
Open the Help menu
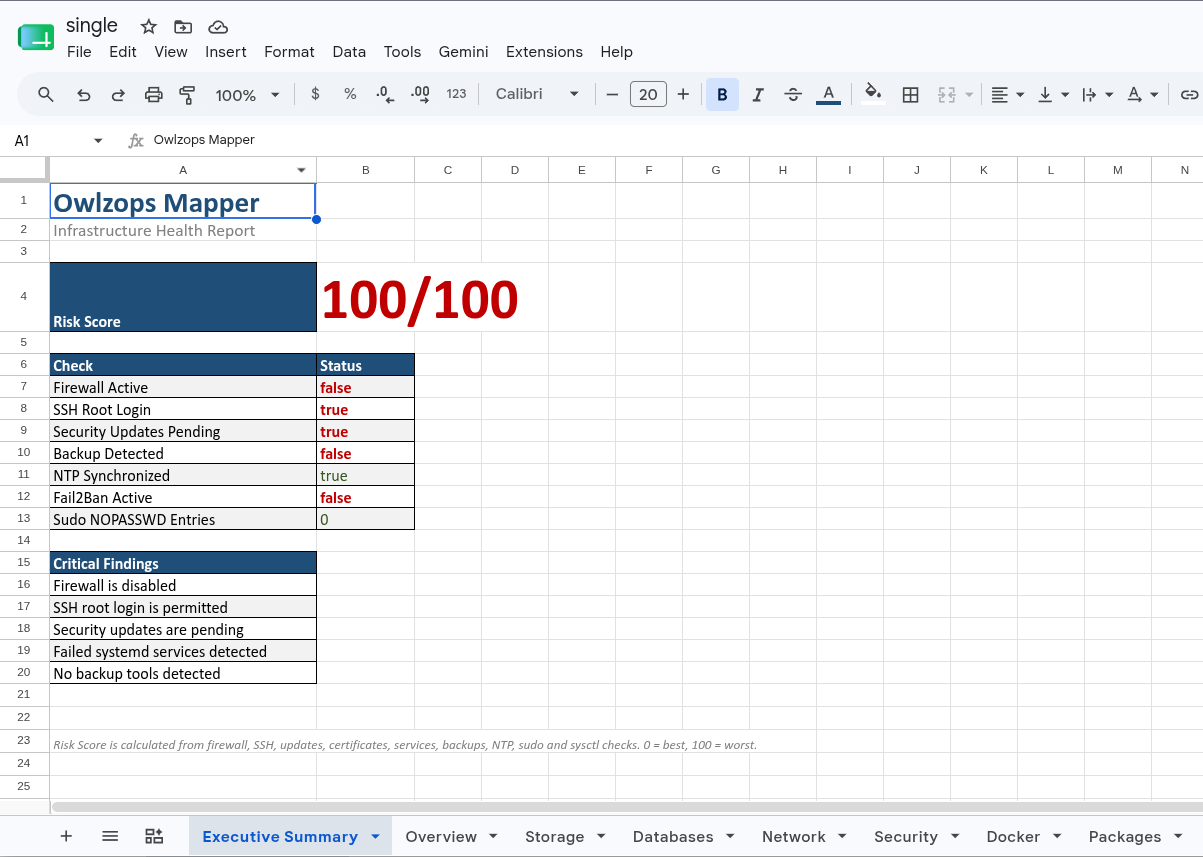(x=616, y=52)
